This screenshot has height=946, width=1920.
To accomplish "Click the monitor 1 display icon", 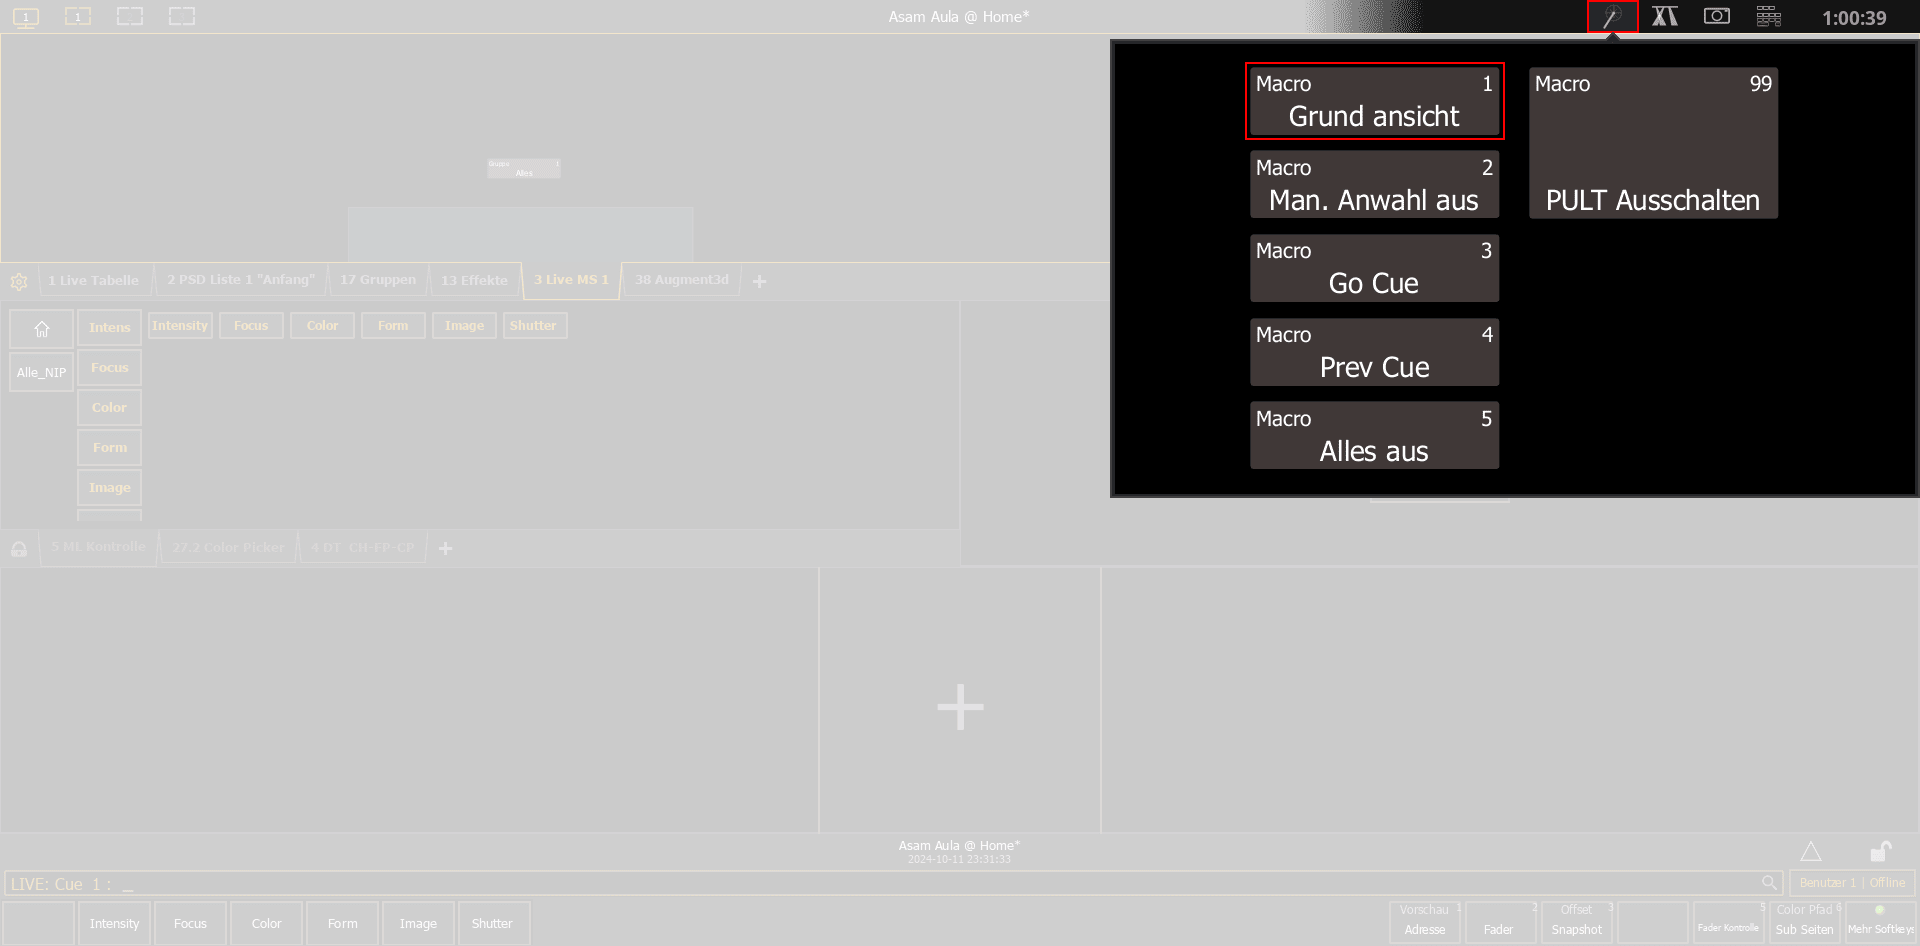I will click(26, 17).
